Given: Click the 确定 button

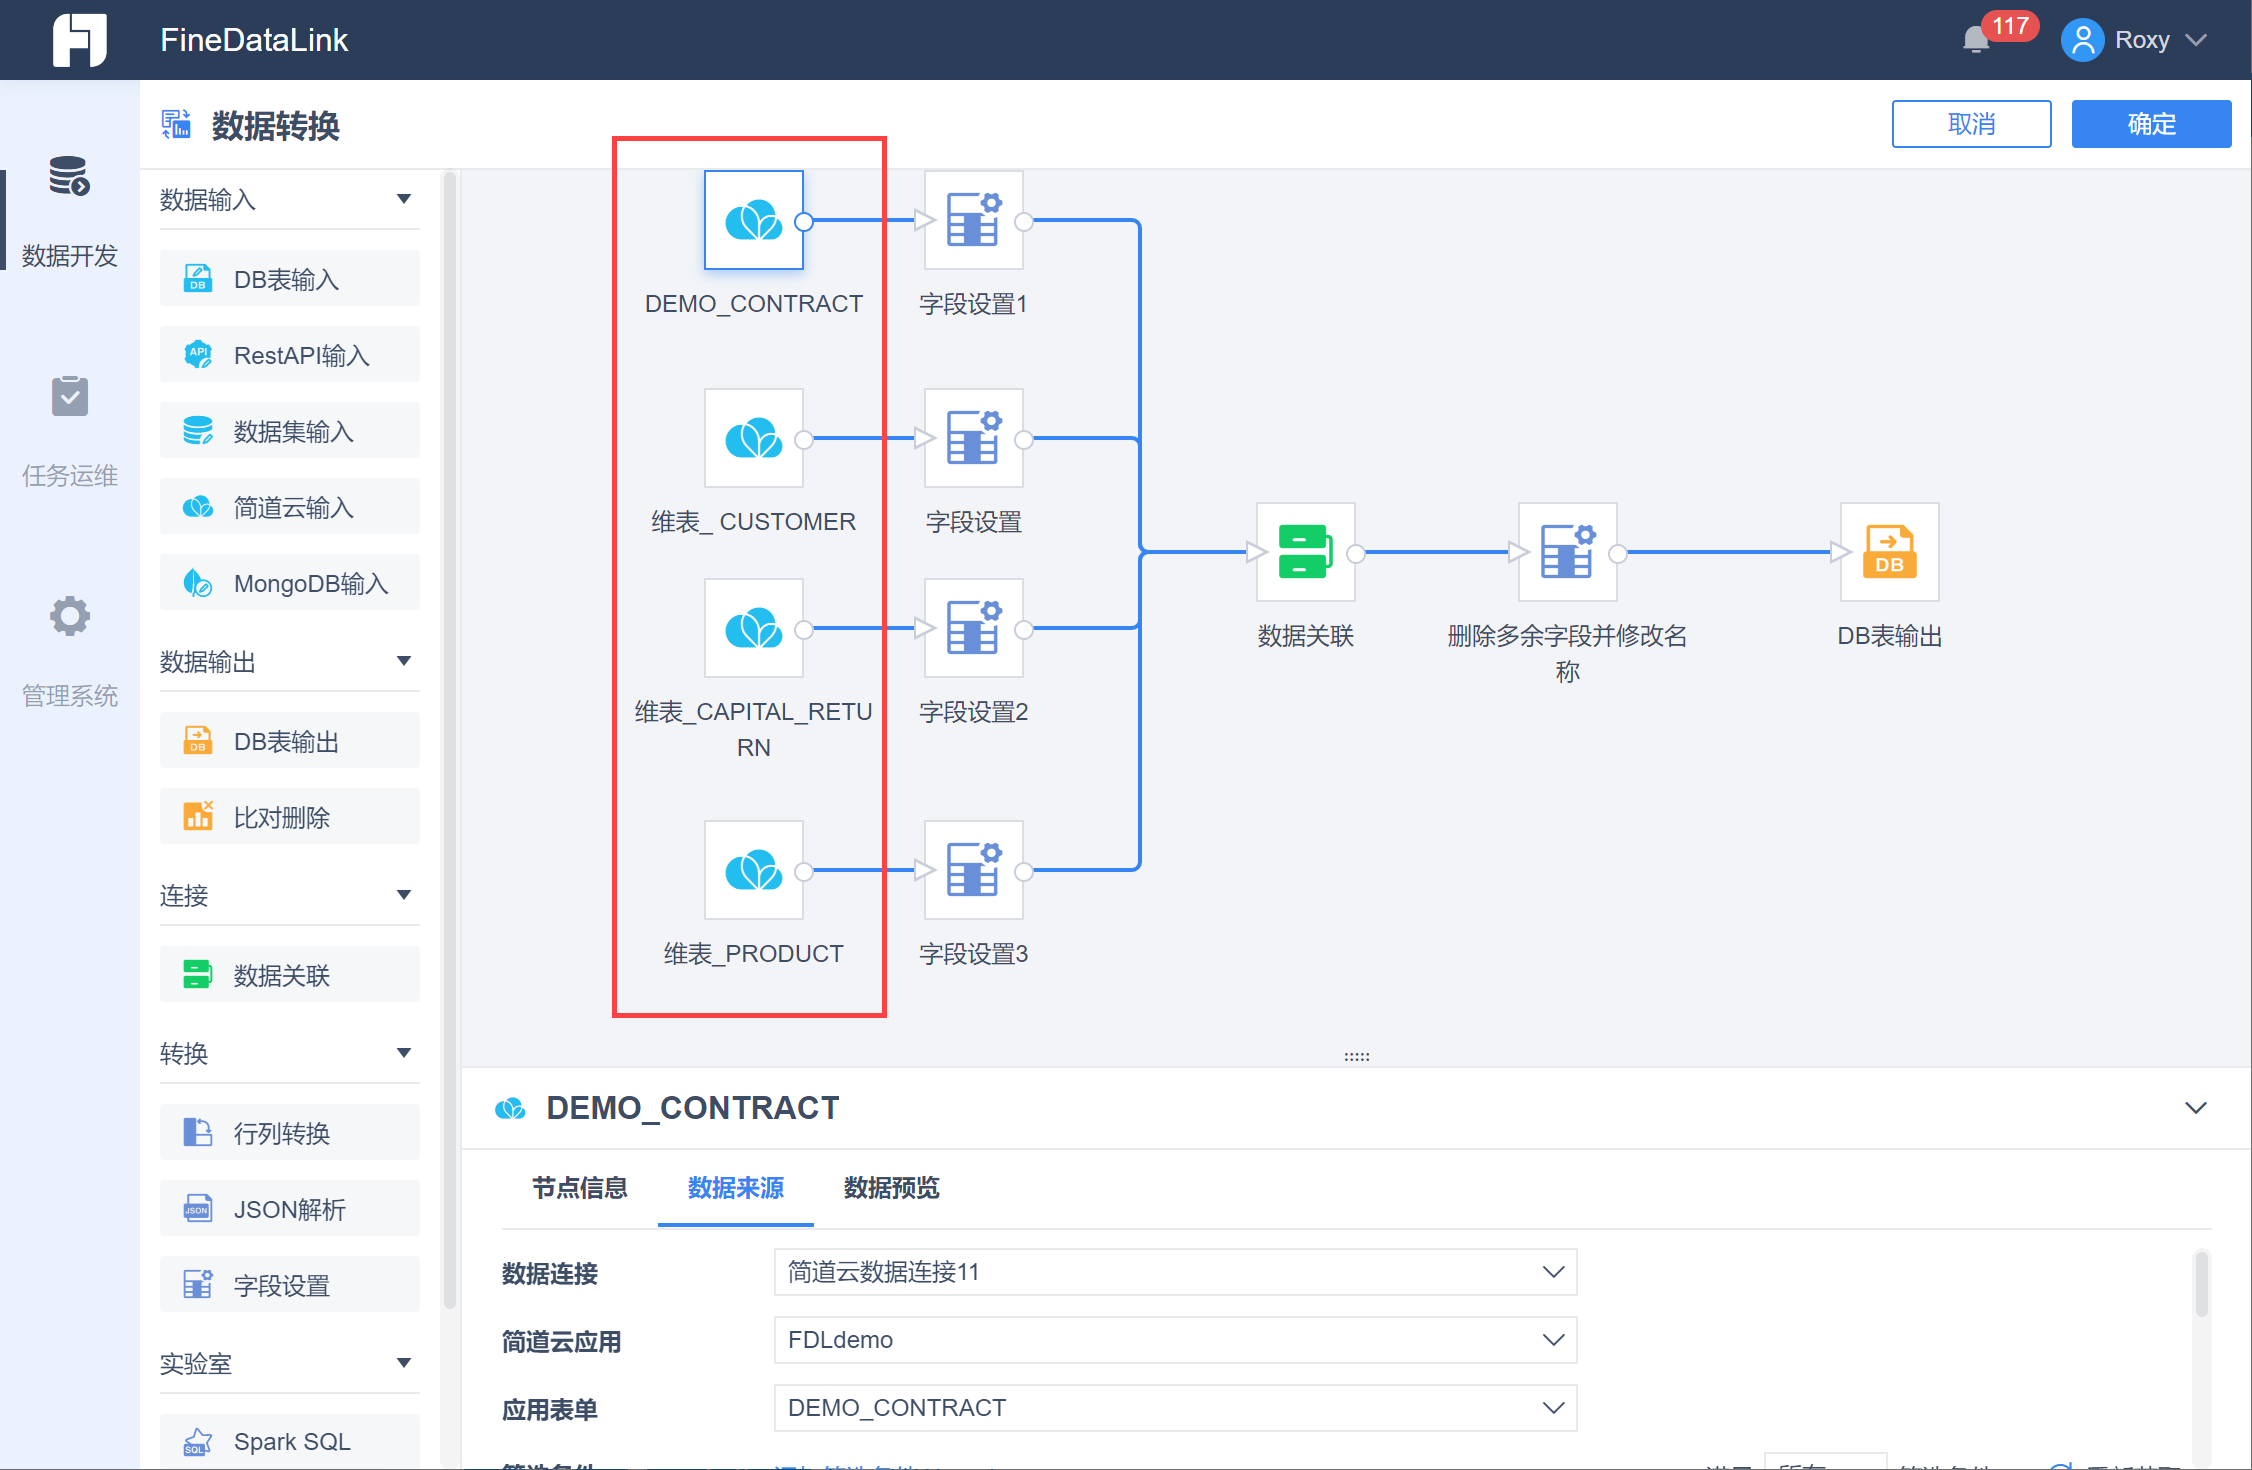Looking at the screenshot, I should [2151, 124].
